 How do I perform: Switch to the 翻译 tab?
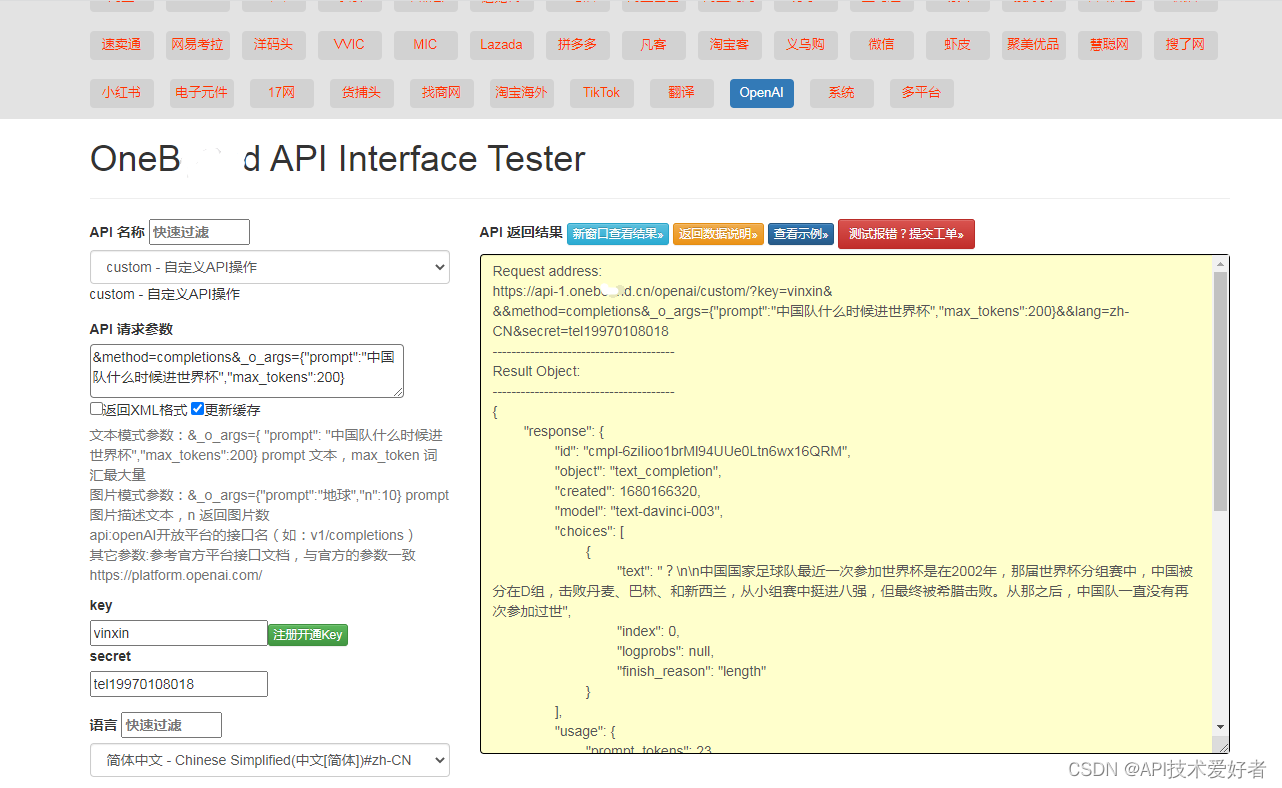(681, 93)
